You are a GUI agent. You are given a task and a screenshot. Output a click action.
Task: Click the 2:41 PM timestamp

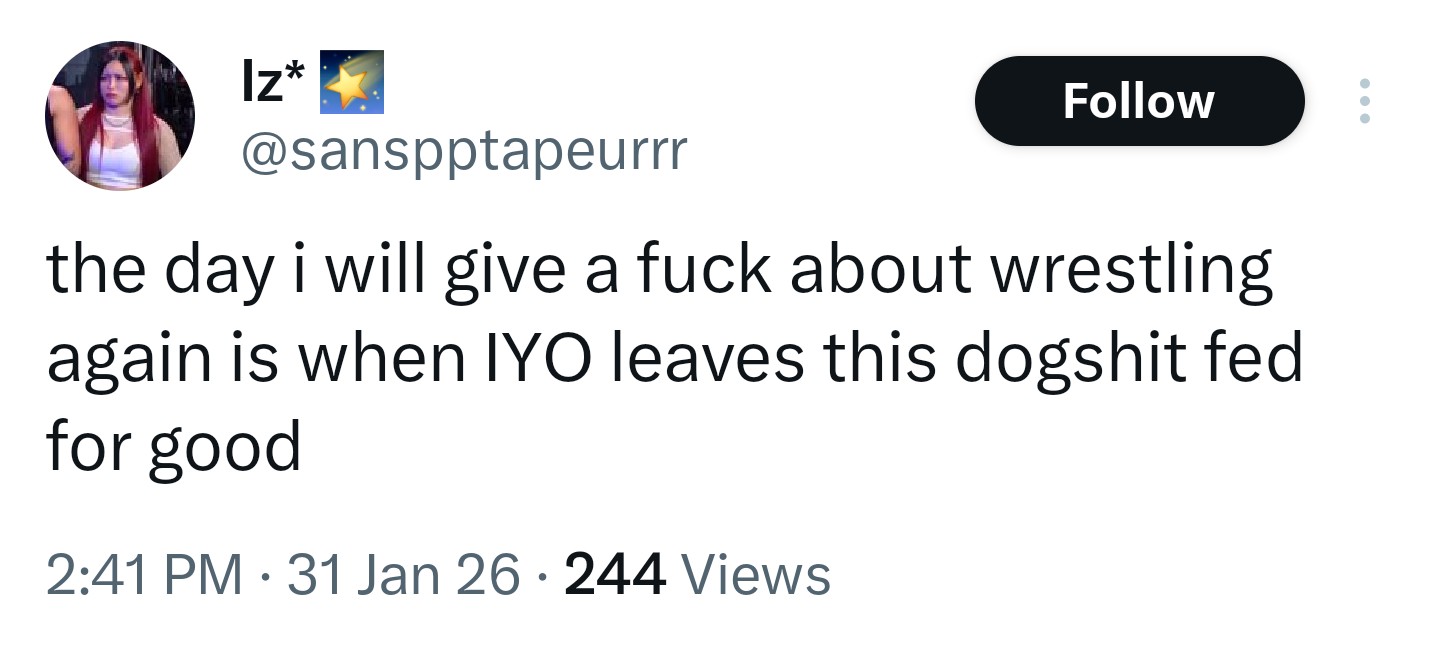click(x=145, y=575)
